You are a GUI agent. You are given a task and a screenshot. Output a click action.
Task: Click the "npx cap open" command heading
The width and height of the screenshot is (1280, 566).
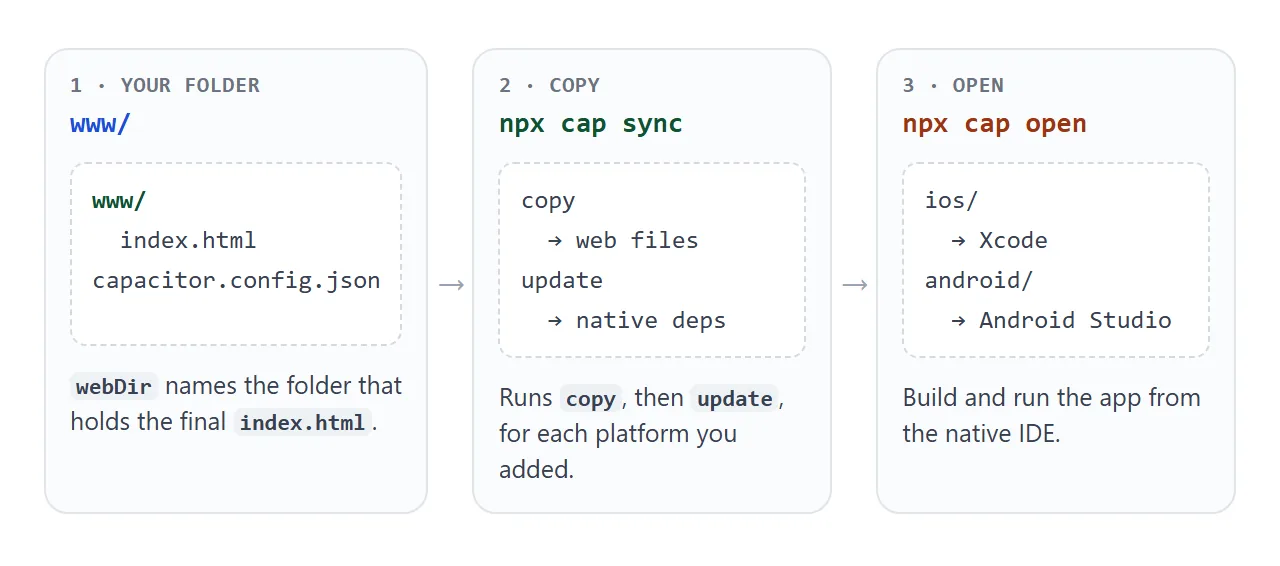tap(994, 124)
